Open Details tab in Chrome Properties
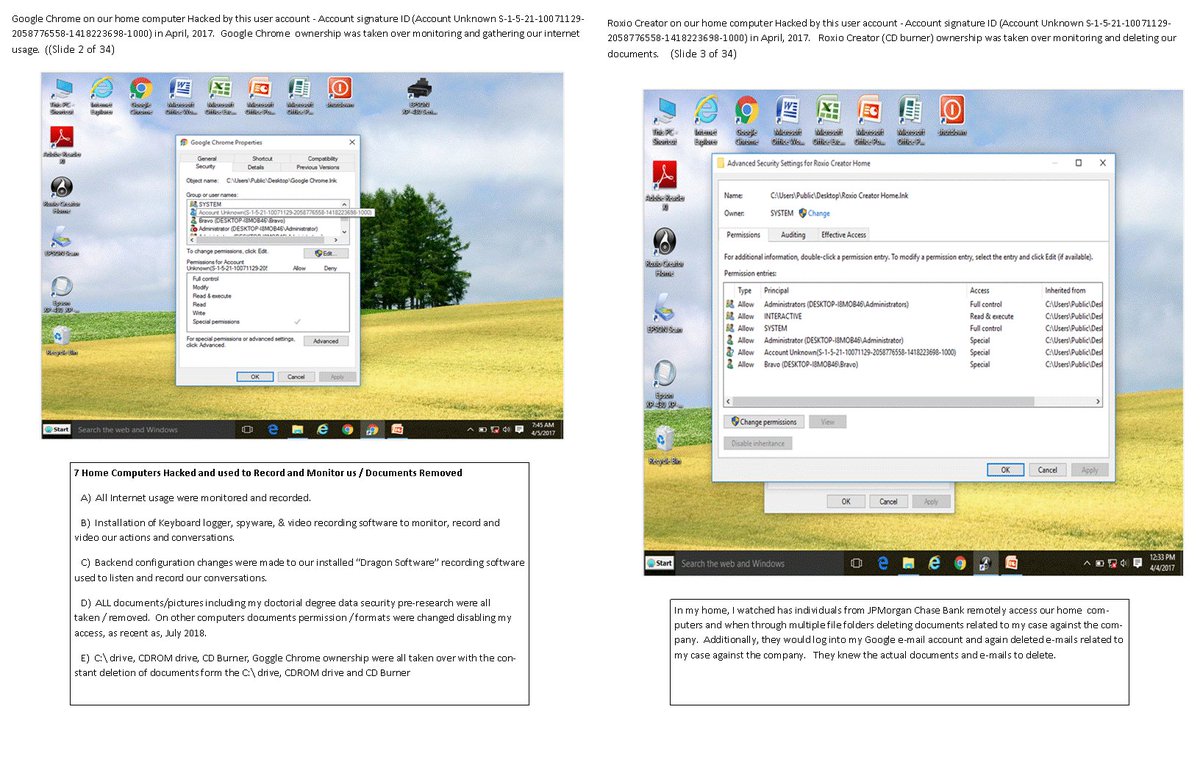Image resolution: width=1200 pixels, height=776 pixels. 255,167
